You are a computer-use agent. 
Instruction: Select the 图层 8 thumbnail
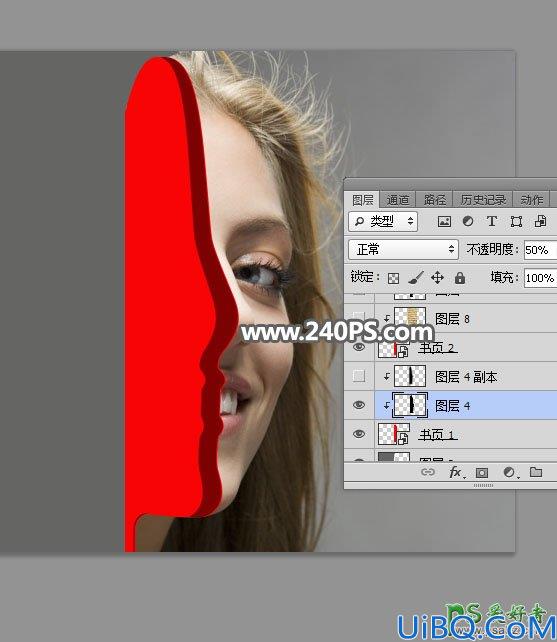click(410, 317)
